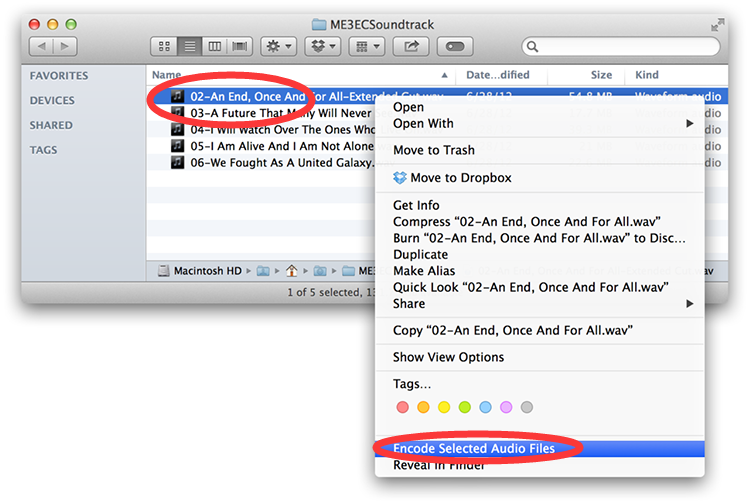The image size is (747, 501).
Task: Choose Compress "02-An End, Once And For All.wav"
Action: tap(540, 221)
